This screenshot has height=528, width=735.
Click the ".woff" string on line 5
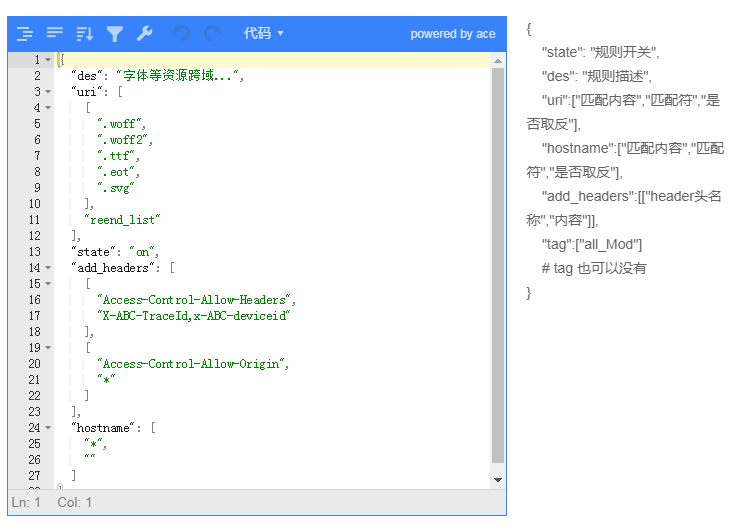coord(120,124)
